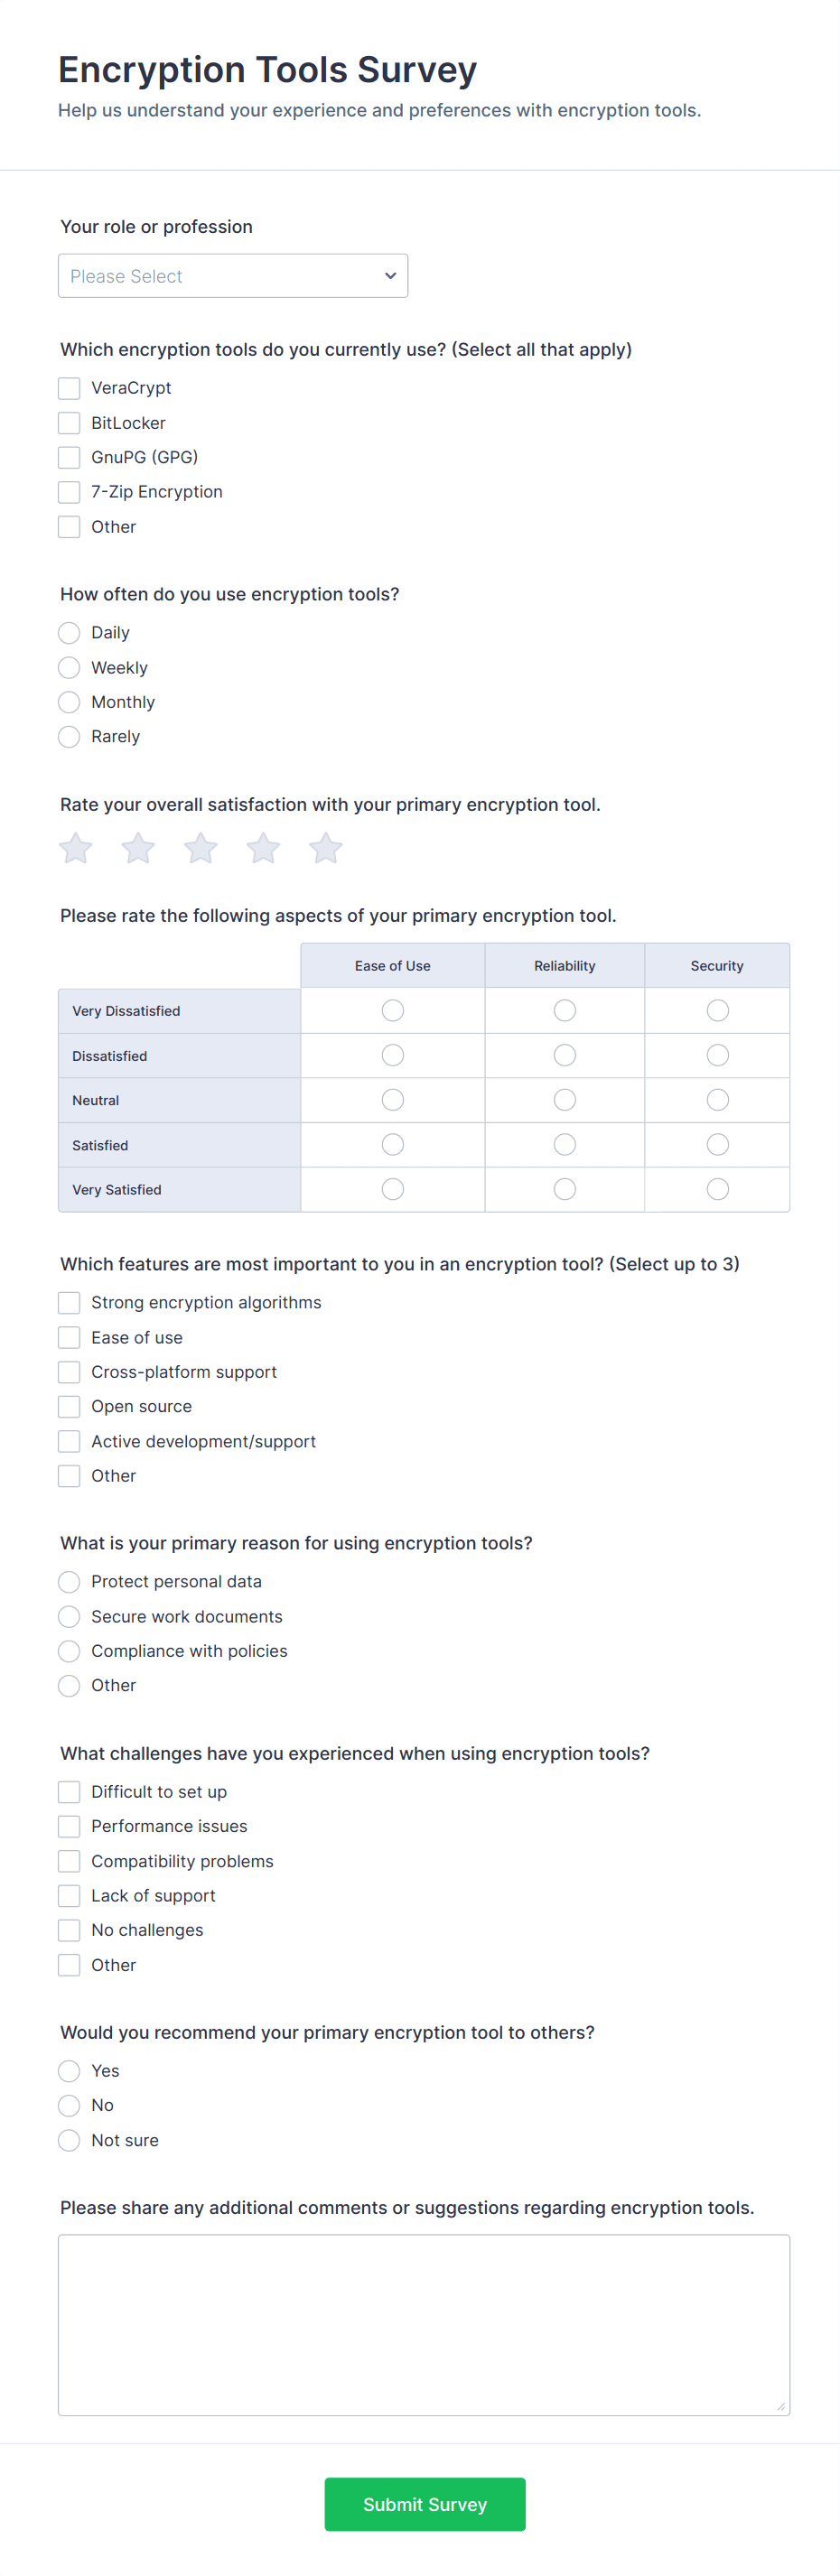Viewport: 840px width, 2576px height.
Task: Click the first satisfaction star
Action: click(x=74, y=847)
